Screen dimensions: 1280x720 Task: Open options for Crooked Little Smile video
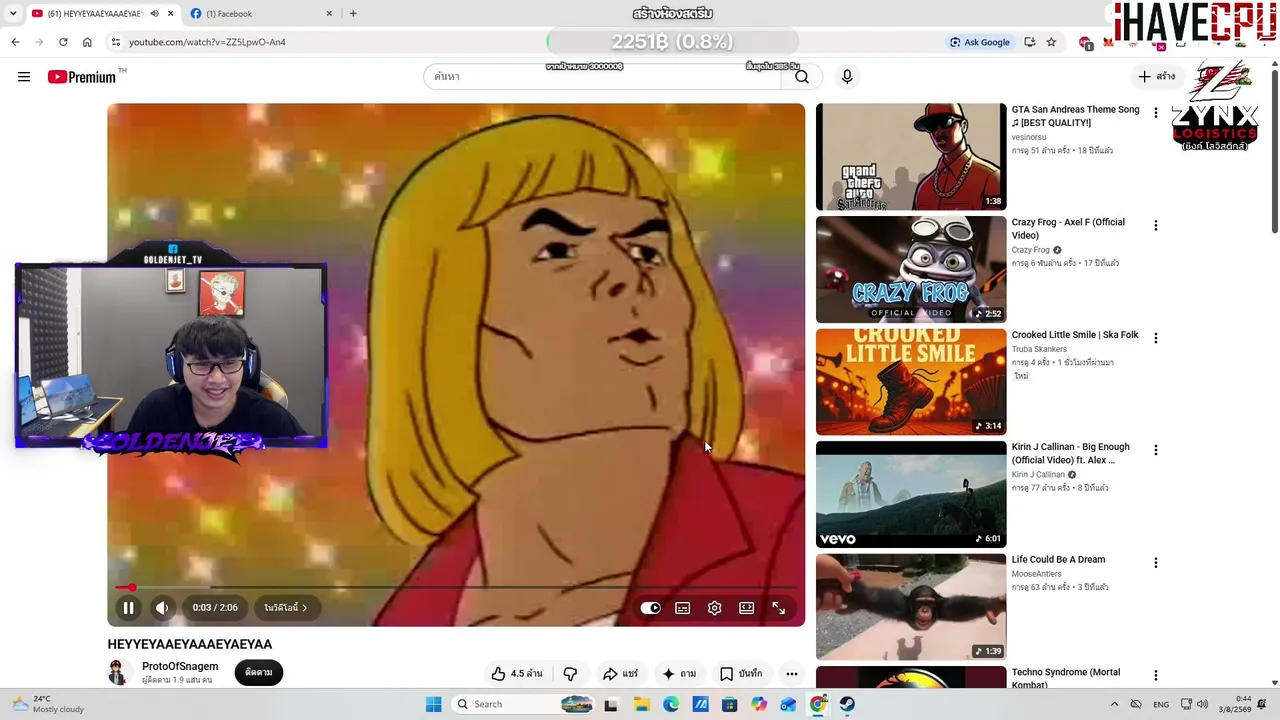point(1156,338)
